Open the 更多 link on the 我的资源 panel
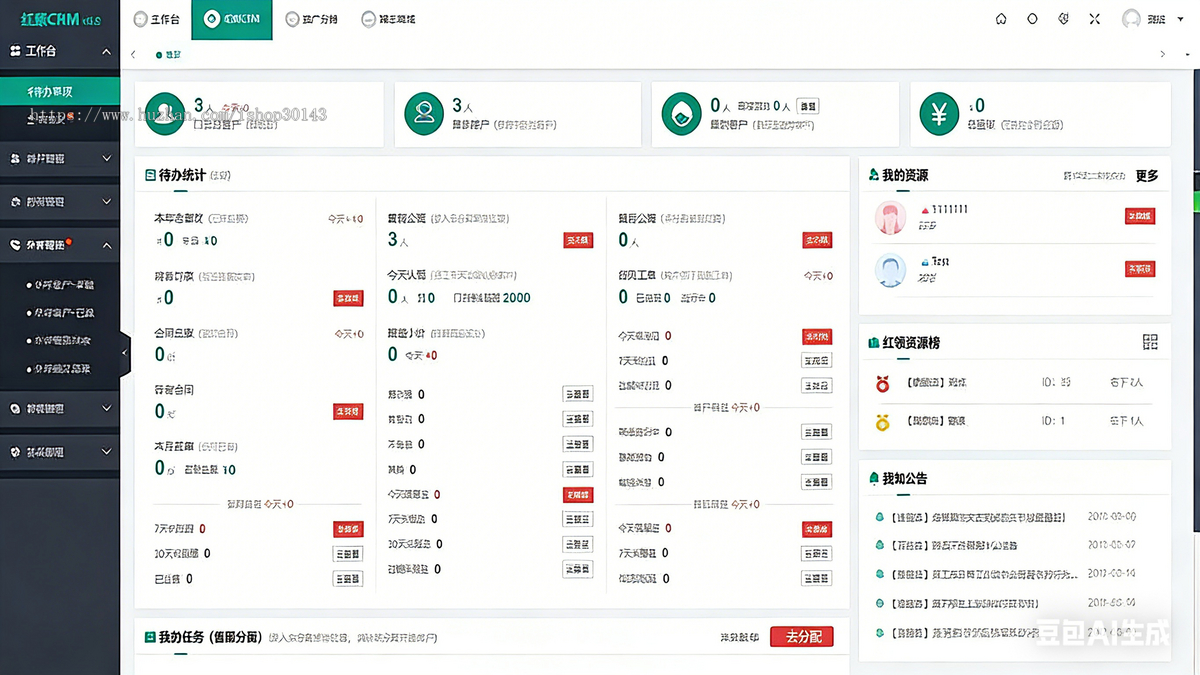The height and width of the screenshot is (675, 1200). click(1146, 174)
